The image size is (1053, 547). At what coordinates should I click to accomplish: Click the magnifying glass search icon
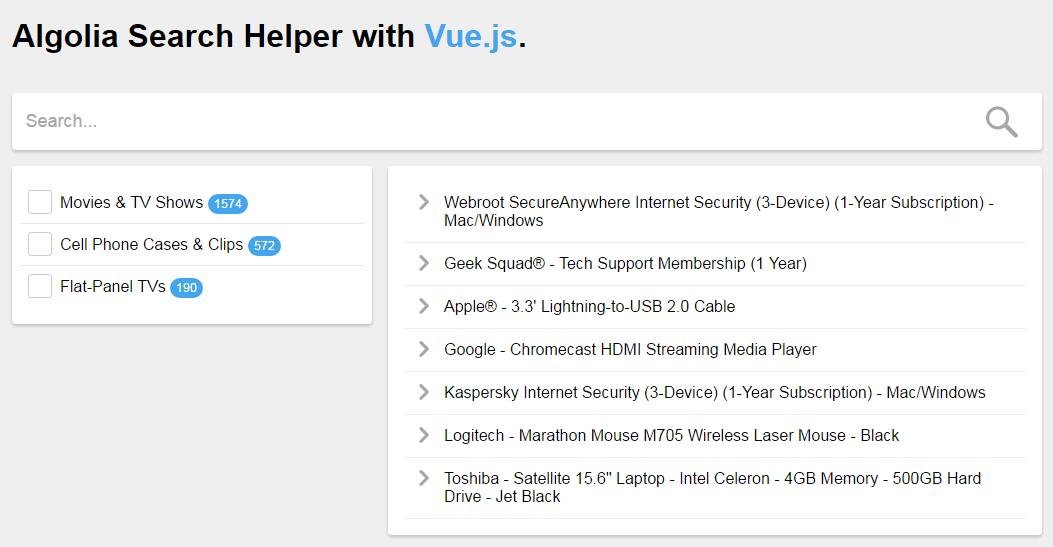[x=1001, y=122]
